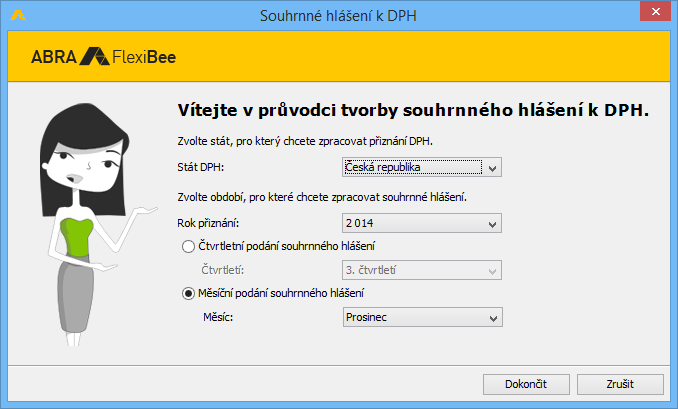Open the Prosinec month combo box
This screenshot has height=409, width=678.
(x=422, y=317)
